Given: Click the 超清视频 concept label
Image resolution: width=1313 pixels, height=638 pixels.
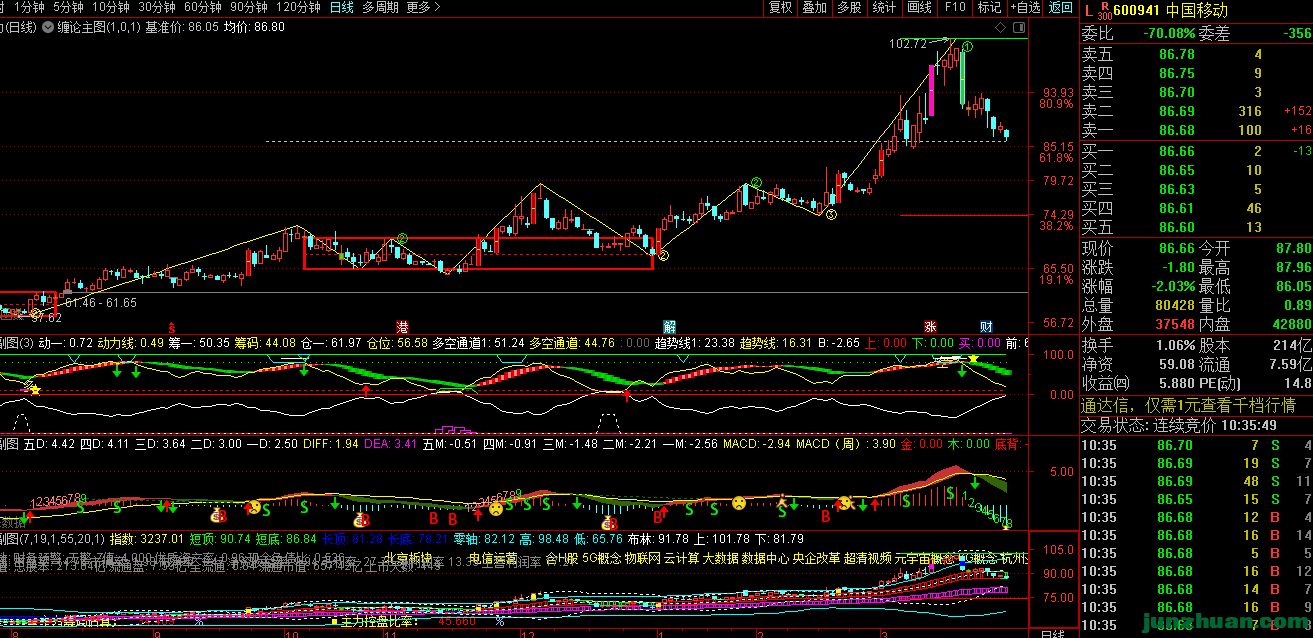Looking at the screenshot, I should pyautogui.click(x=868, y=558).
